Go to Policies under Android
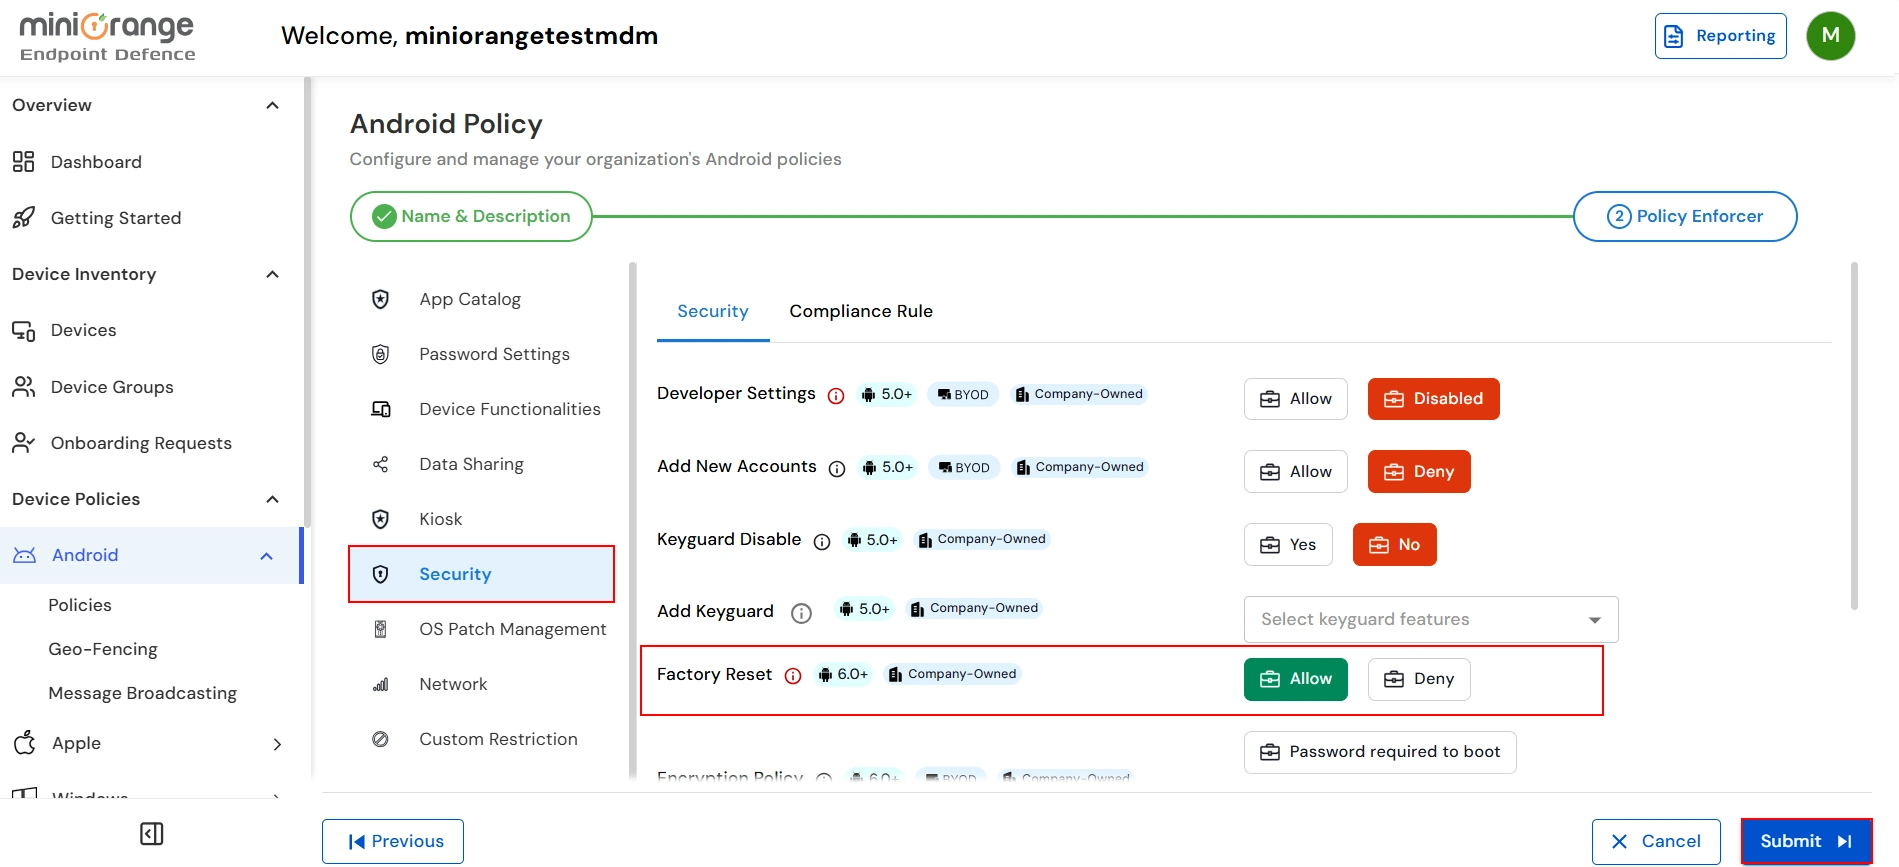 click(x=80, y=605)
